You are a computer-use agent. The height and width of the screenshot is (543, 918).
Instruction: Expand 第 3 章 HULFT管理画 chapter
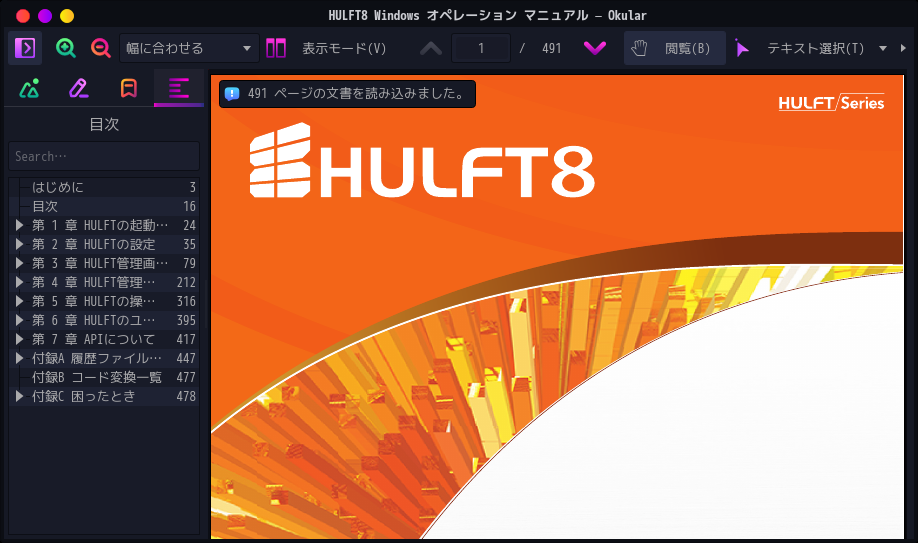pyautogui.click(x=19, y=263)
